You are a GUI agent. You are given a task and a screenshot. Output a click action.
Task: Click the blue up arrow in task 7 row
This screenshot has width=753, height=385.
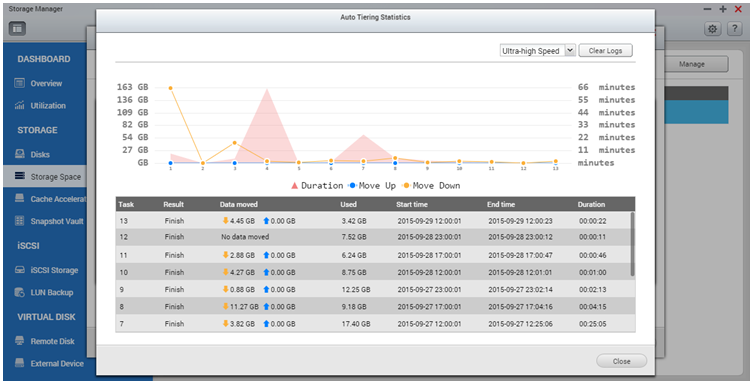[266, 324]
